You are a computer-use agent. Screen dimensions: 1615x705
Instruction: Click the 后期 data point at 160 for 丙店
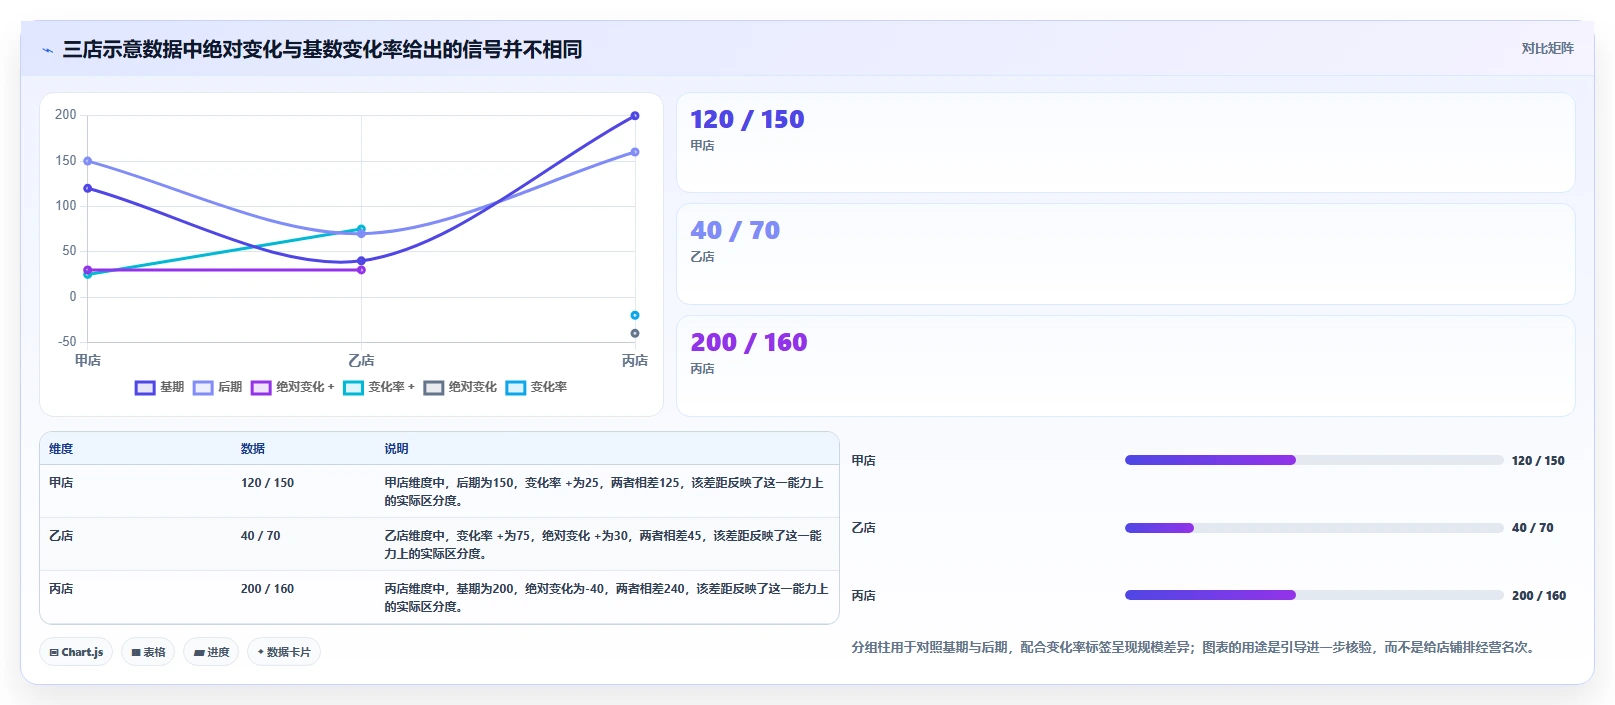coord(635,152)
